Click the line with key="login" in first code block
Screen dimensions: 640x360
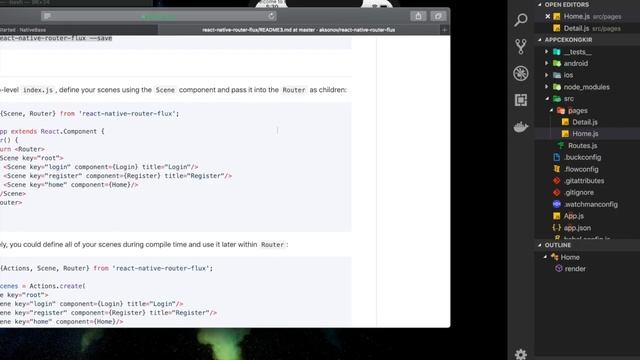[x=101, y=167]
